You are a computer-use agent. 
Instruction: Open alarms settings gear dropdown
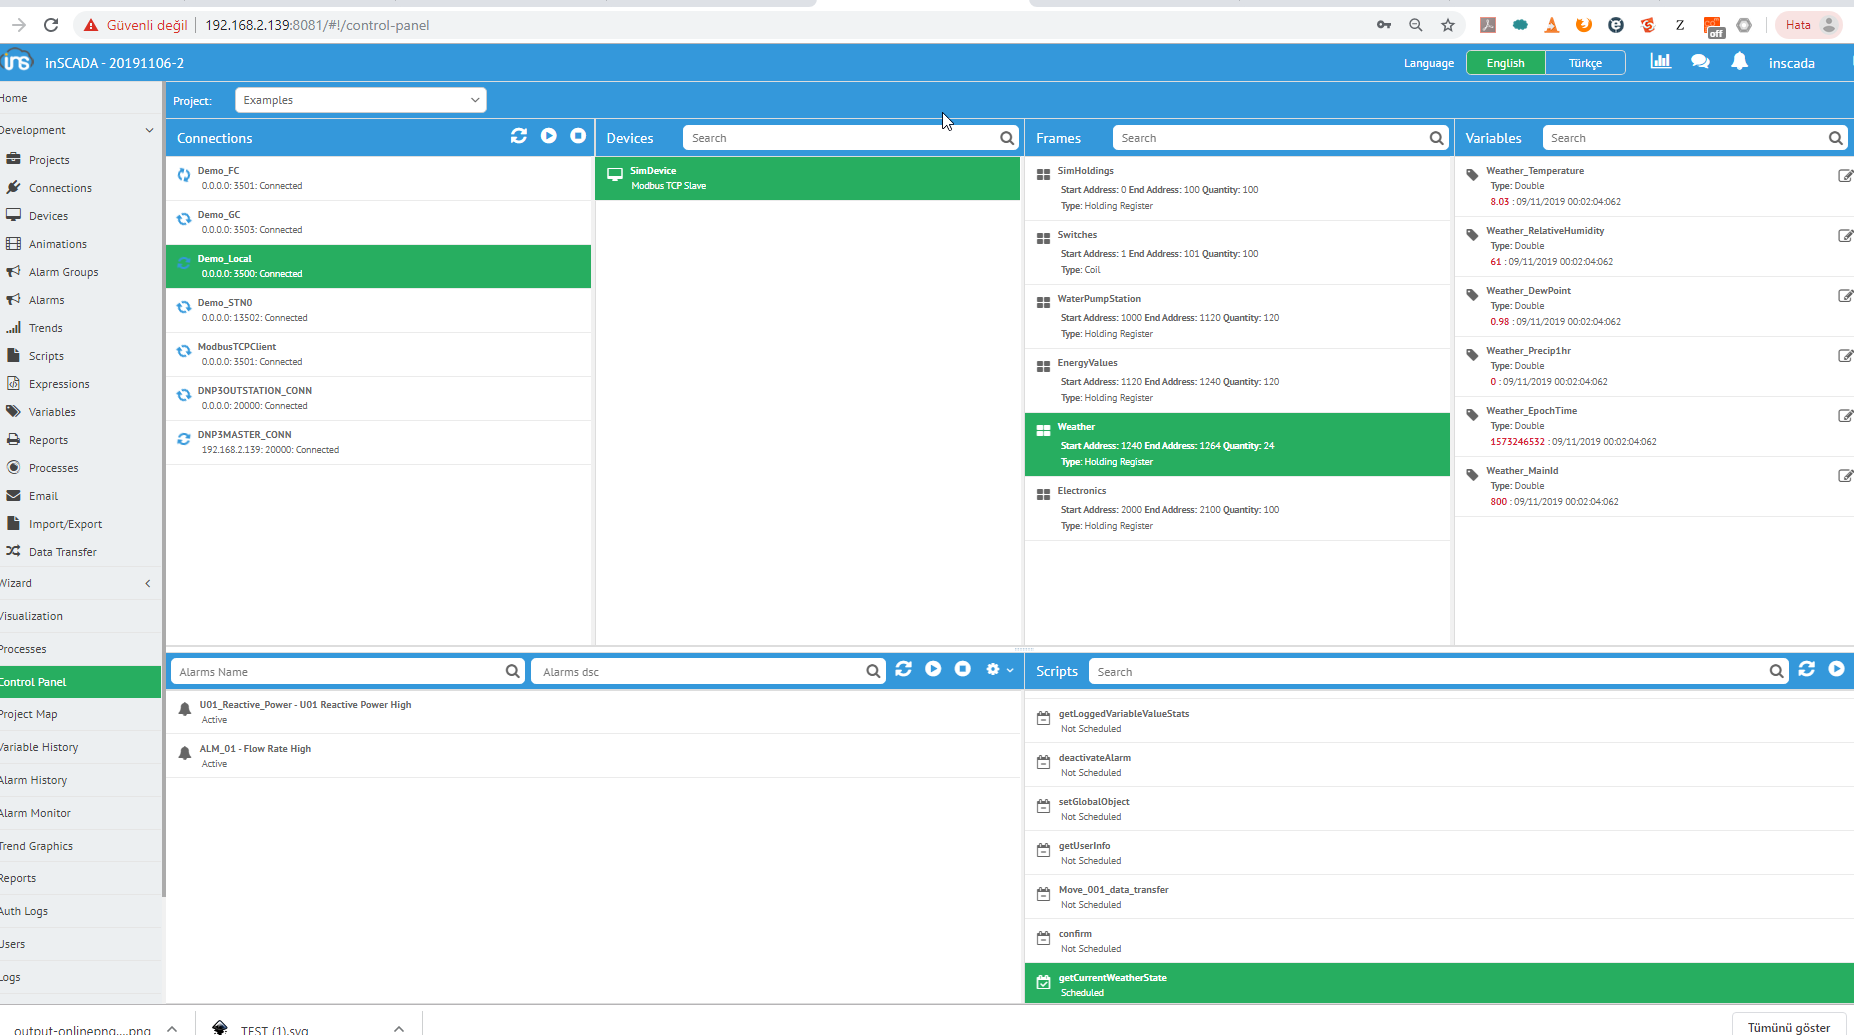[x=998, y=670]
